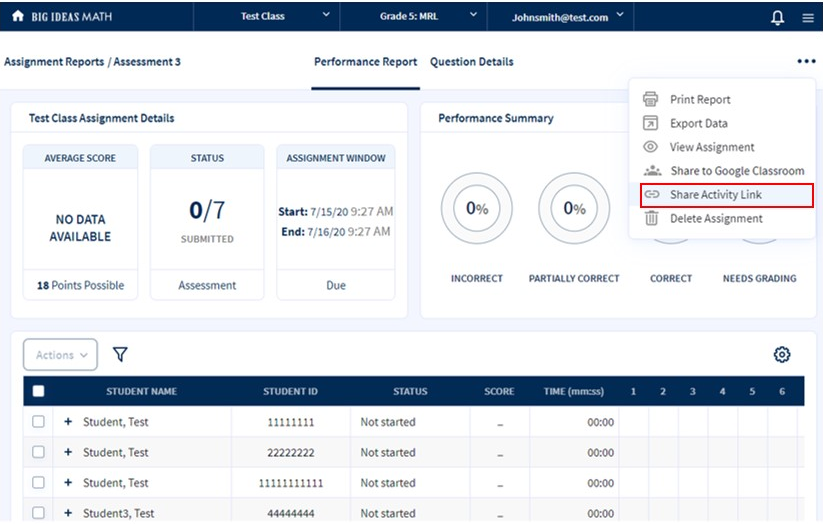Click the INCORRECT 0% progress ring
823x524 pixels.
tap(477, 208)
